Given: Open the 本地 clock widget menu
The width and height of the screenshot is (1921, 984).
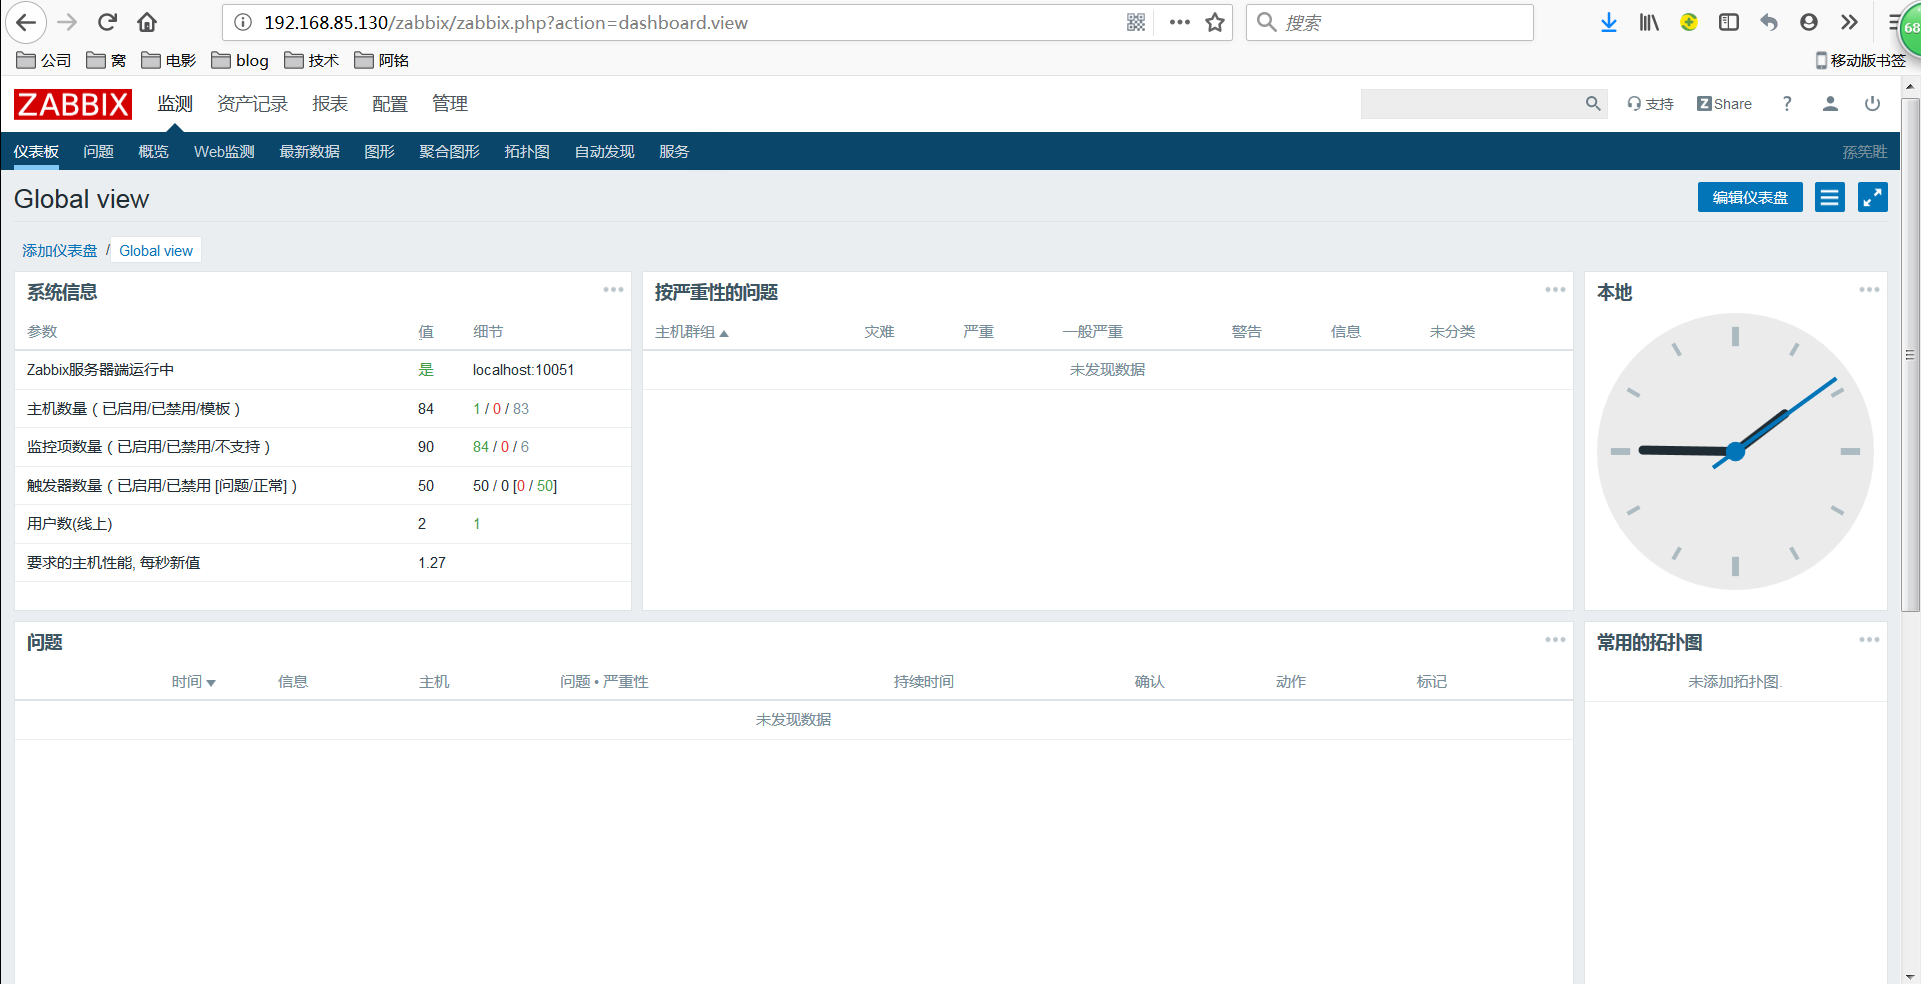Looking at the screenshot, I should tap(1868, 289).
